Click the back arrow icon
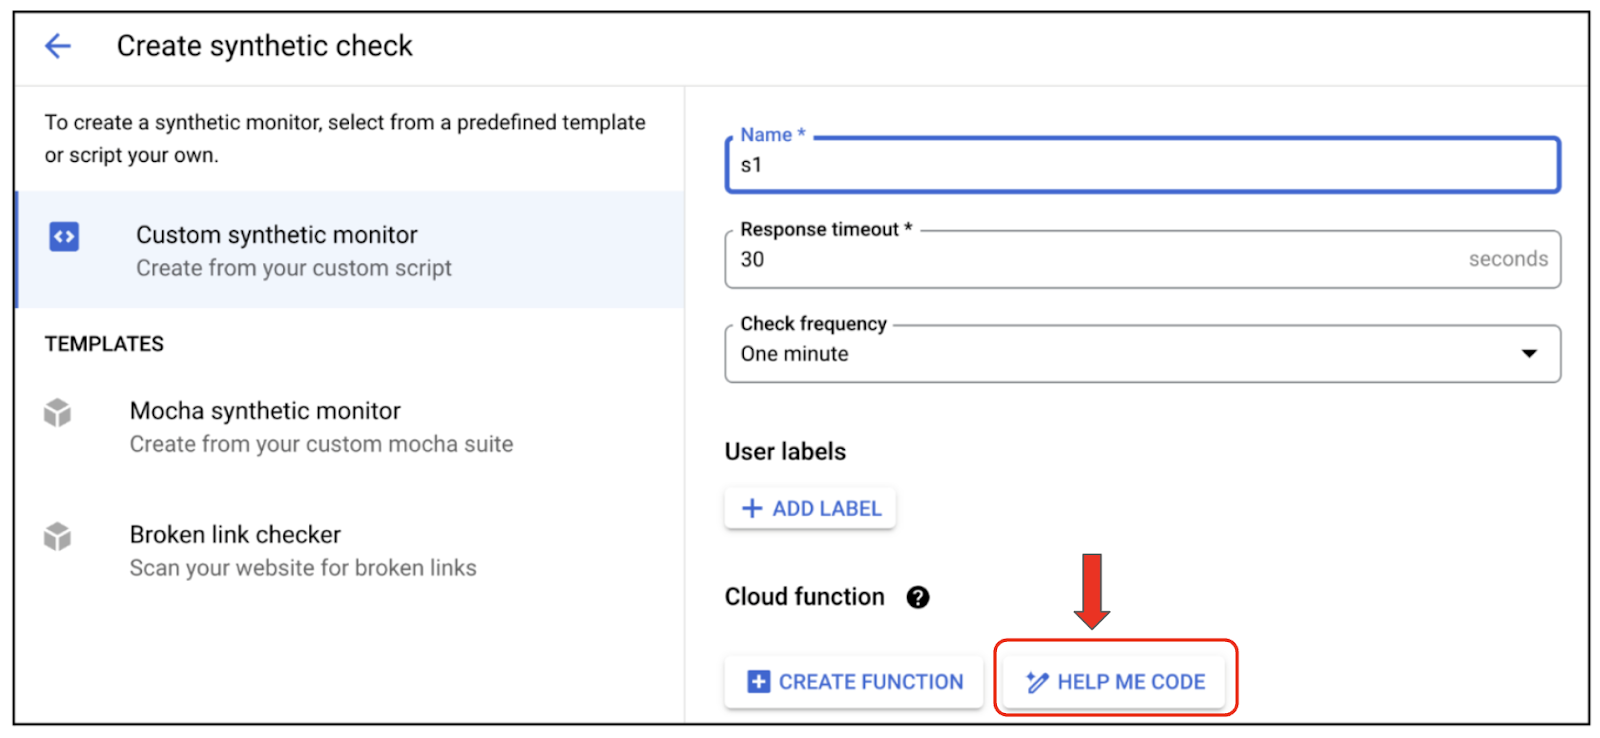Image resolution: width=1600 pixels, height=738 pixels. pyautogui.click(x=58, y=46)
